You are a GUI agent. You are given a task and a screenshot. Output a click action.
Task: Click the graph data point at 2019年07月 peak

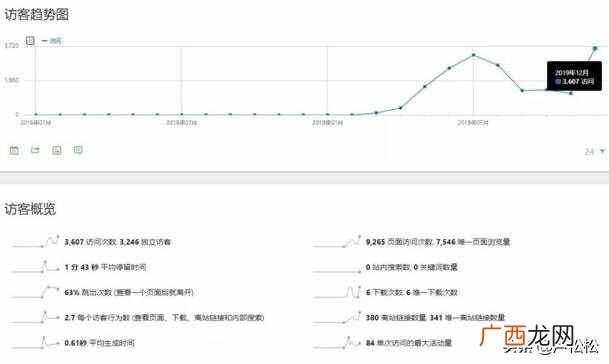coord(473,55)
